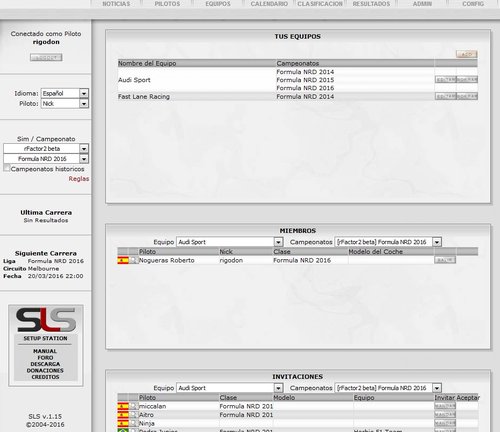
Task: Open the Idioma language dropdown
Action: [x=65, y=93]
